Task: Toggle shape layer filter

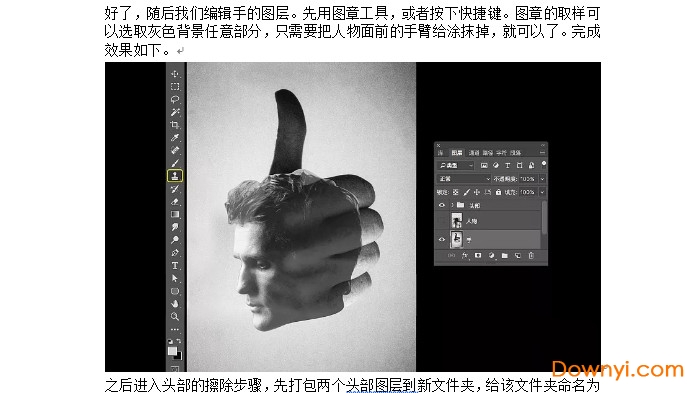Action: [x=519, y=165]
